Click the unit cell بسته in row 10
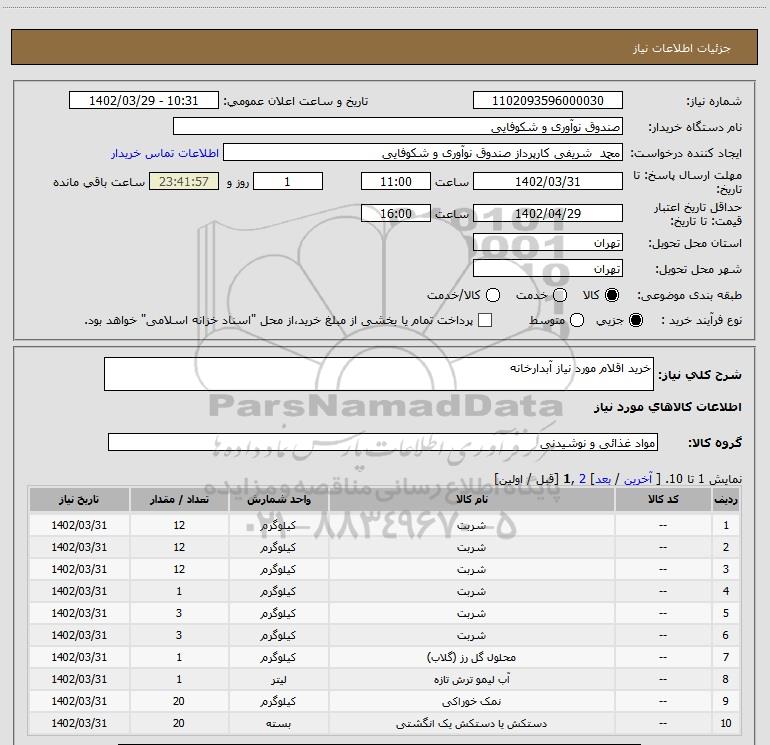Image resolution: width=770 pixels, height=745 pixels. tap(278, 723)
